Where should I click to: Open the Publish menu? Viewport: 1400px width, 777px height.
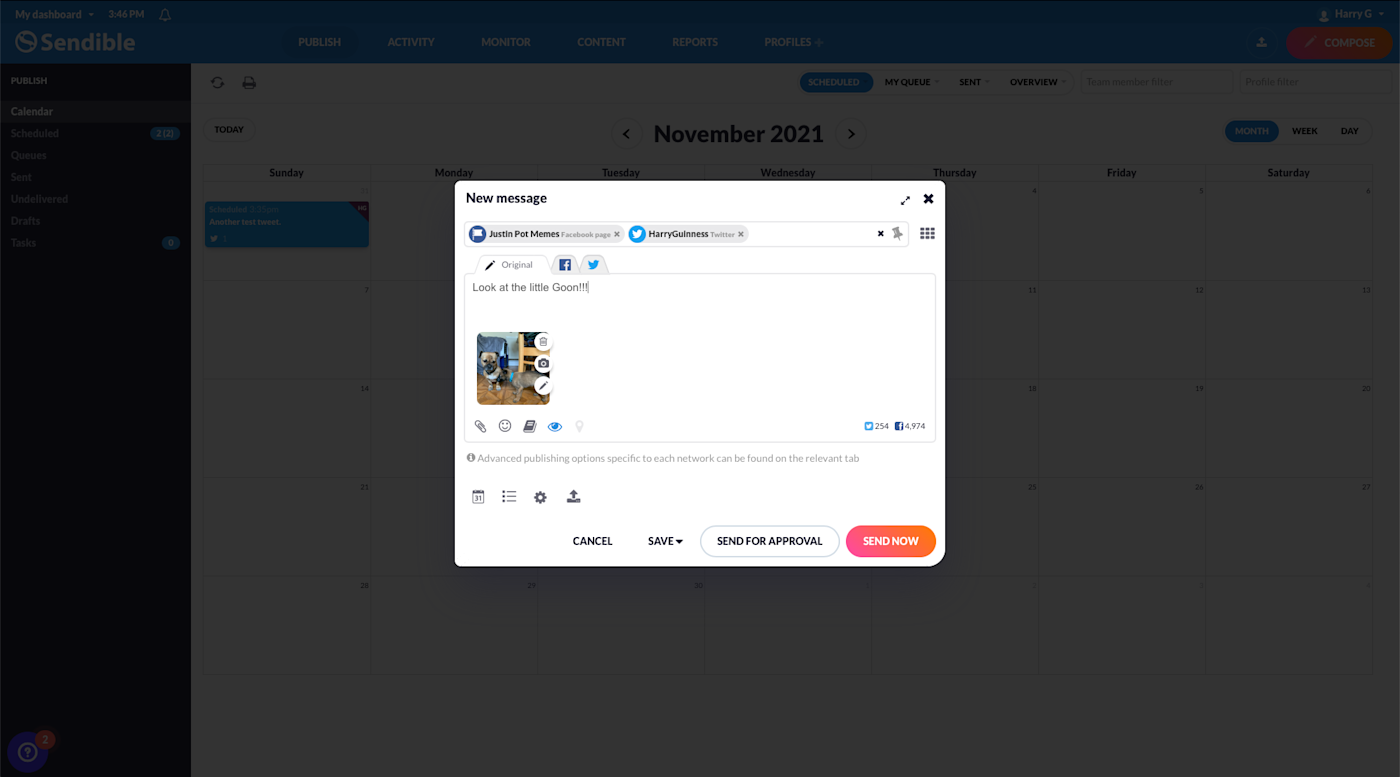pos(319,42)
